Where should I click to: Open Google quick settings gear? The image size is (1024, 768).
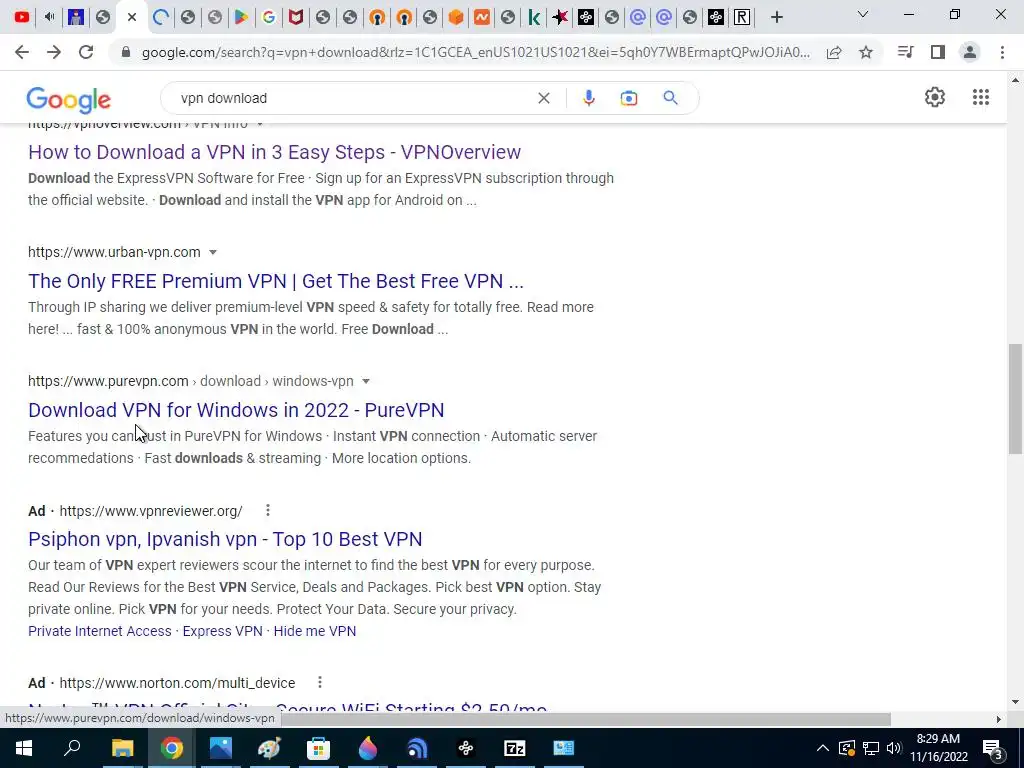click(935, 97)
